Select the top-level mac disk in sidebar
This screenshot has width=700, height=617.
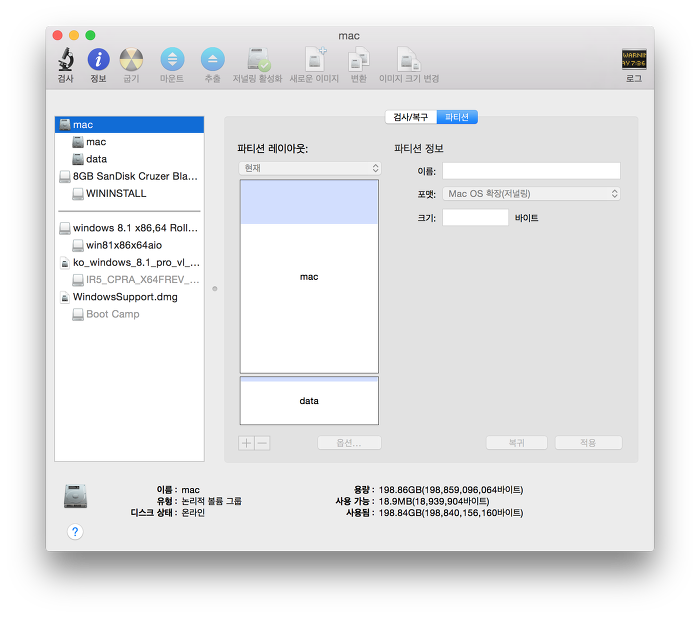pos(129,125)
